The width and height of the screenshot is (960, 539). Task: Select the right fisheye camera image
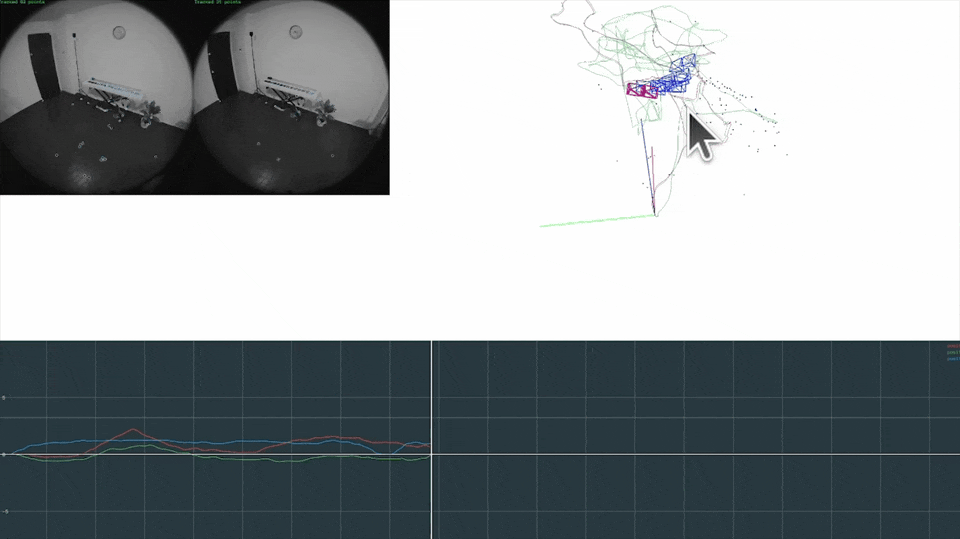[x=291, y=97]
